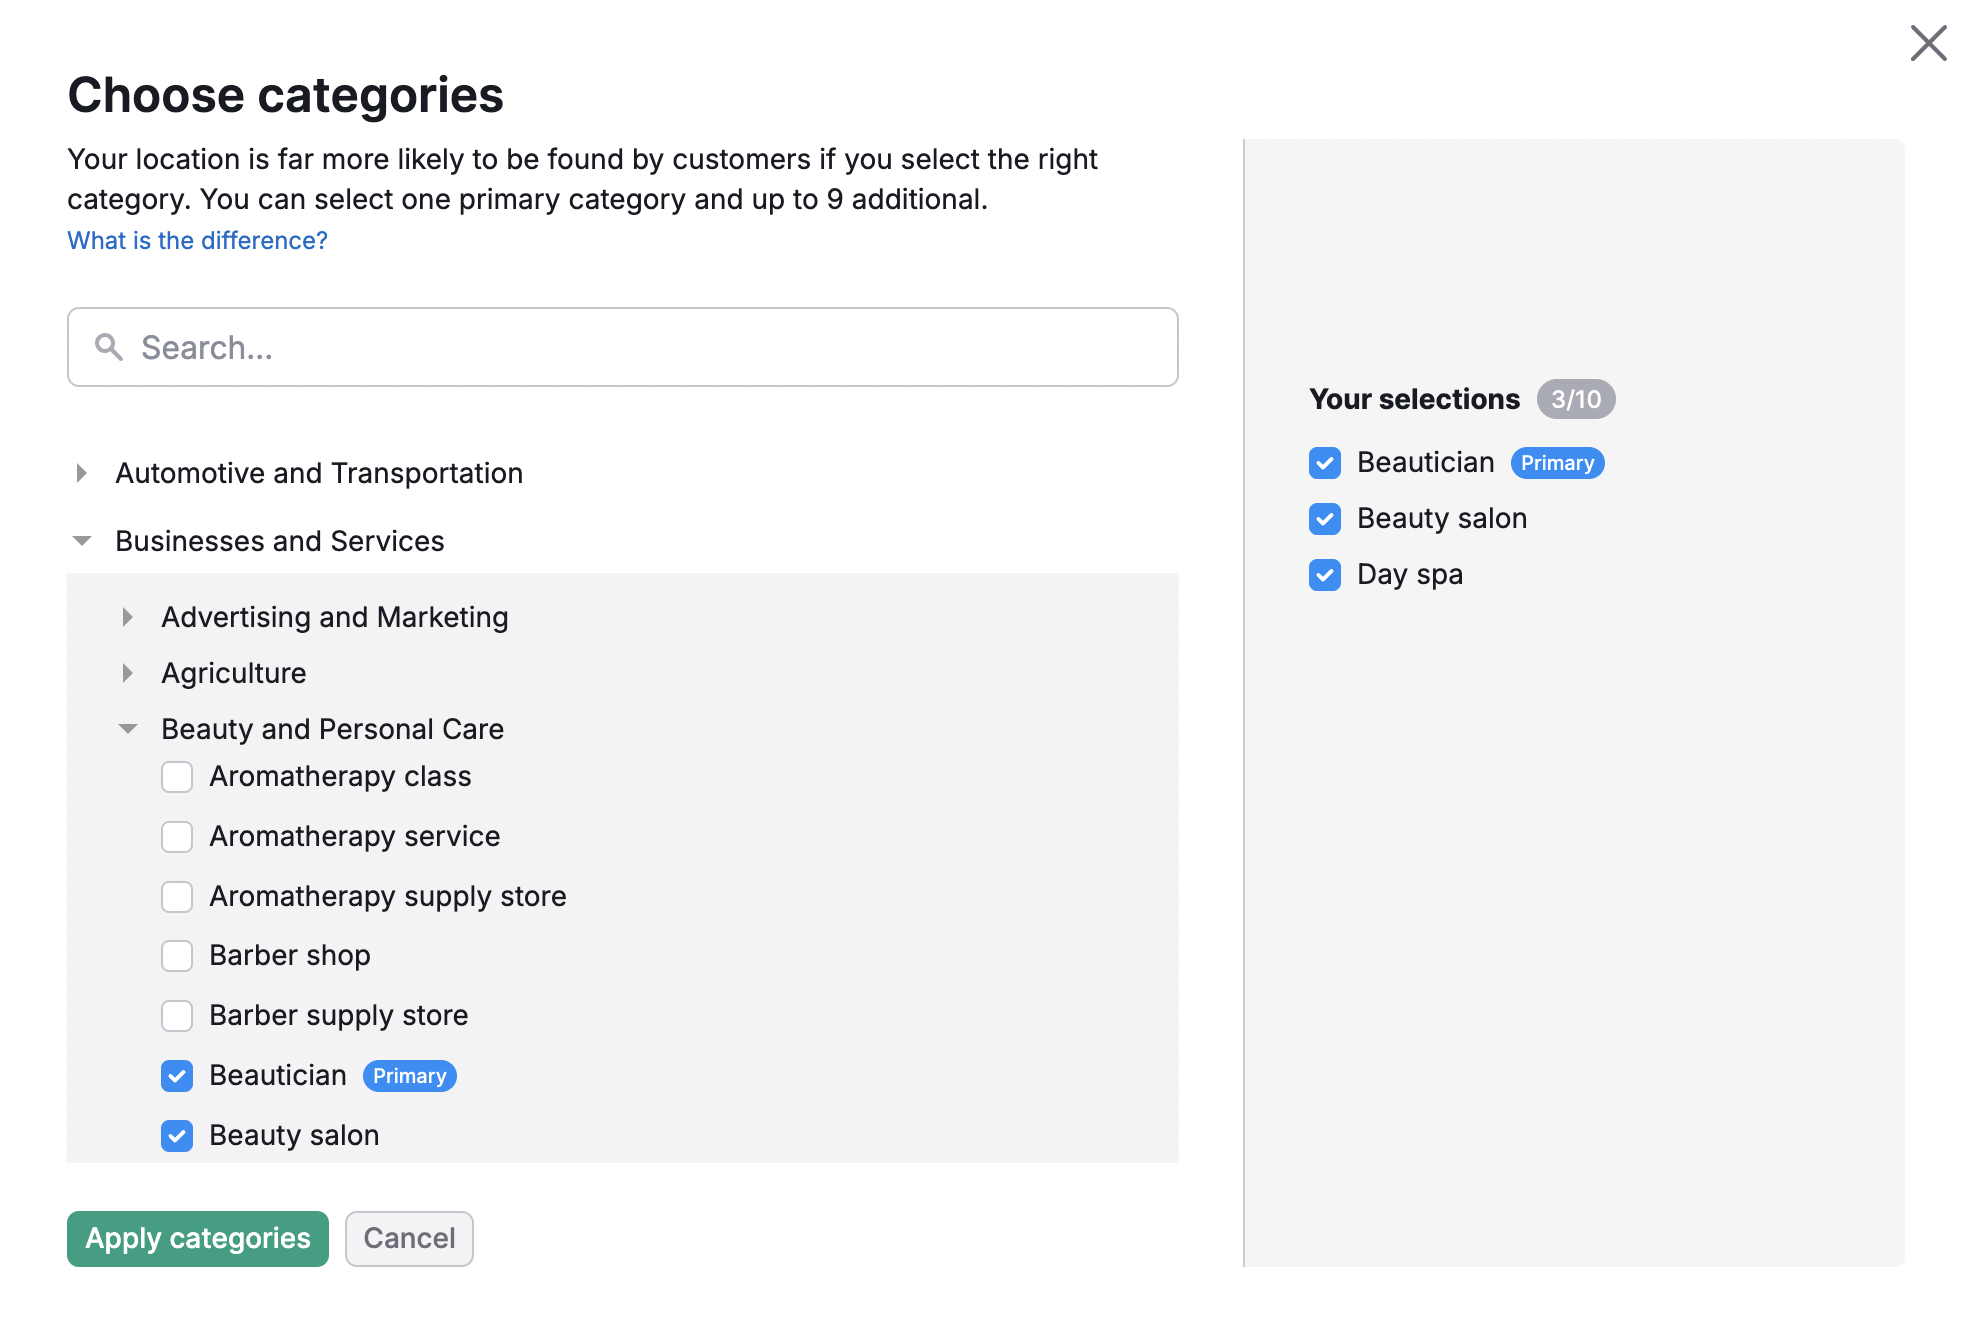The image size is (1966, 1332).
Task: Expand the Advertising and Marketing subcategory
Action: point(129,617)
